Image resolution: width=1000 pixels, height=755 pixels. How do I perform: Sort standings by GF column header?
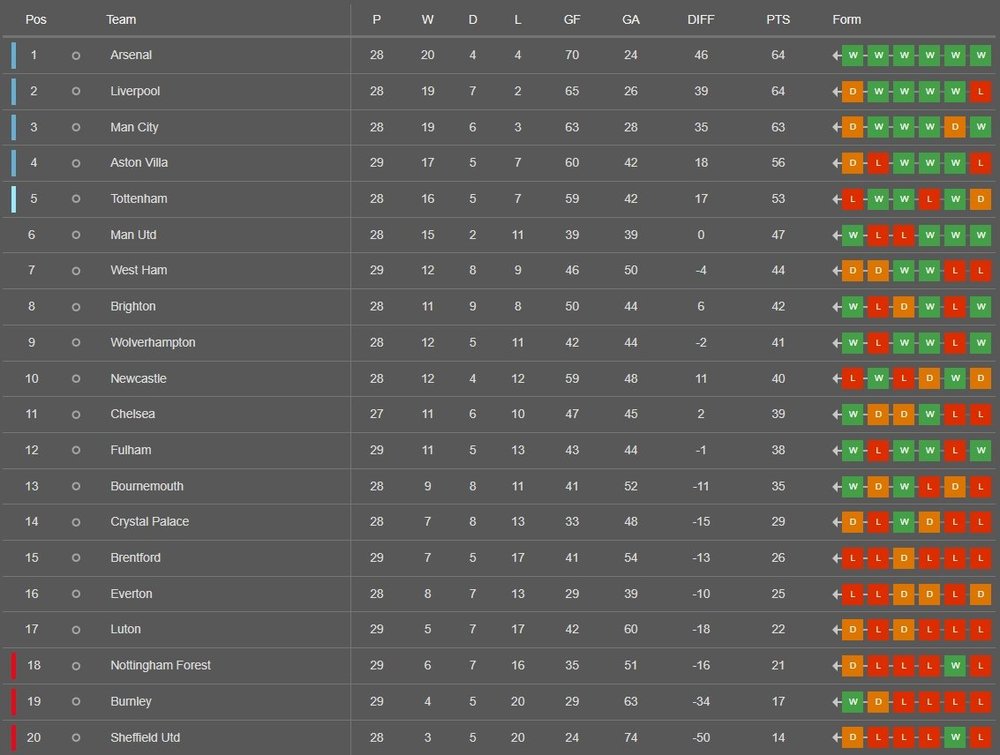point(571,20)
